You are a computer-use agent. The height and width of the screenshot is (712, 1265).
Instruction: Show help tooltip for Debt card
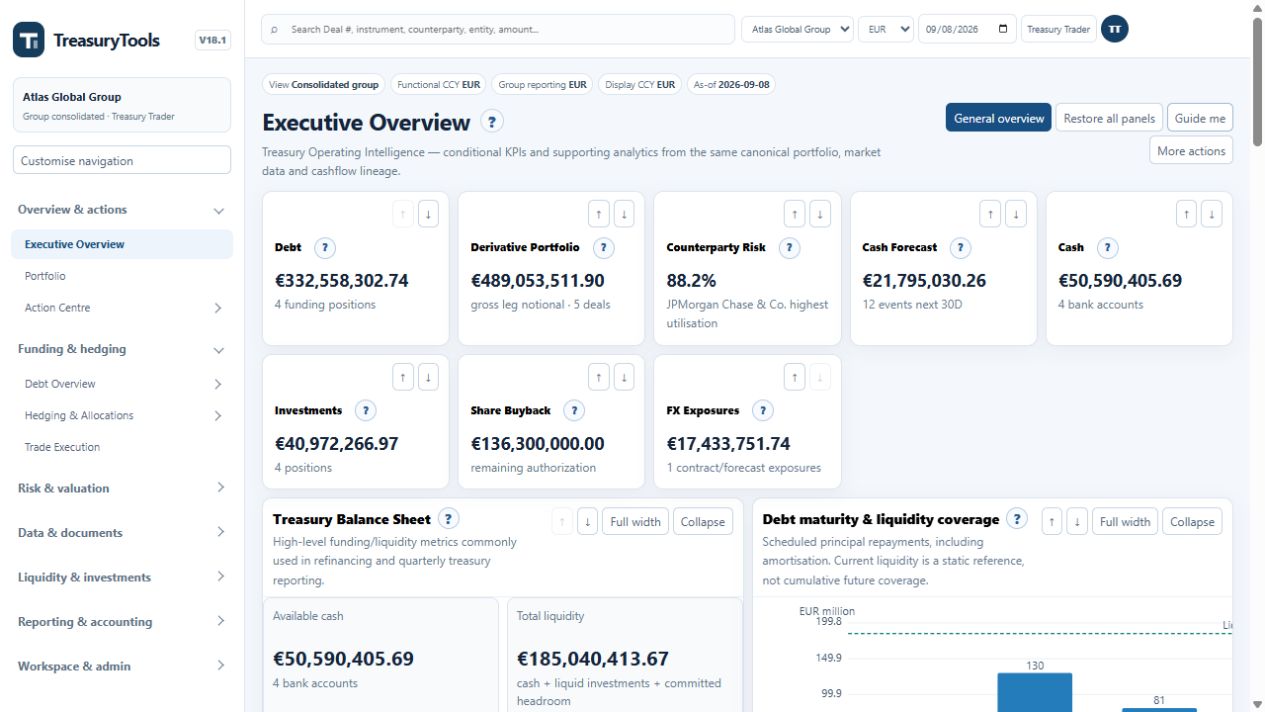tap(325, 248)
